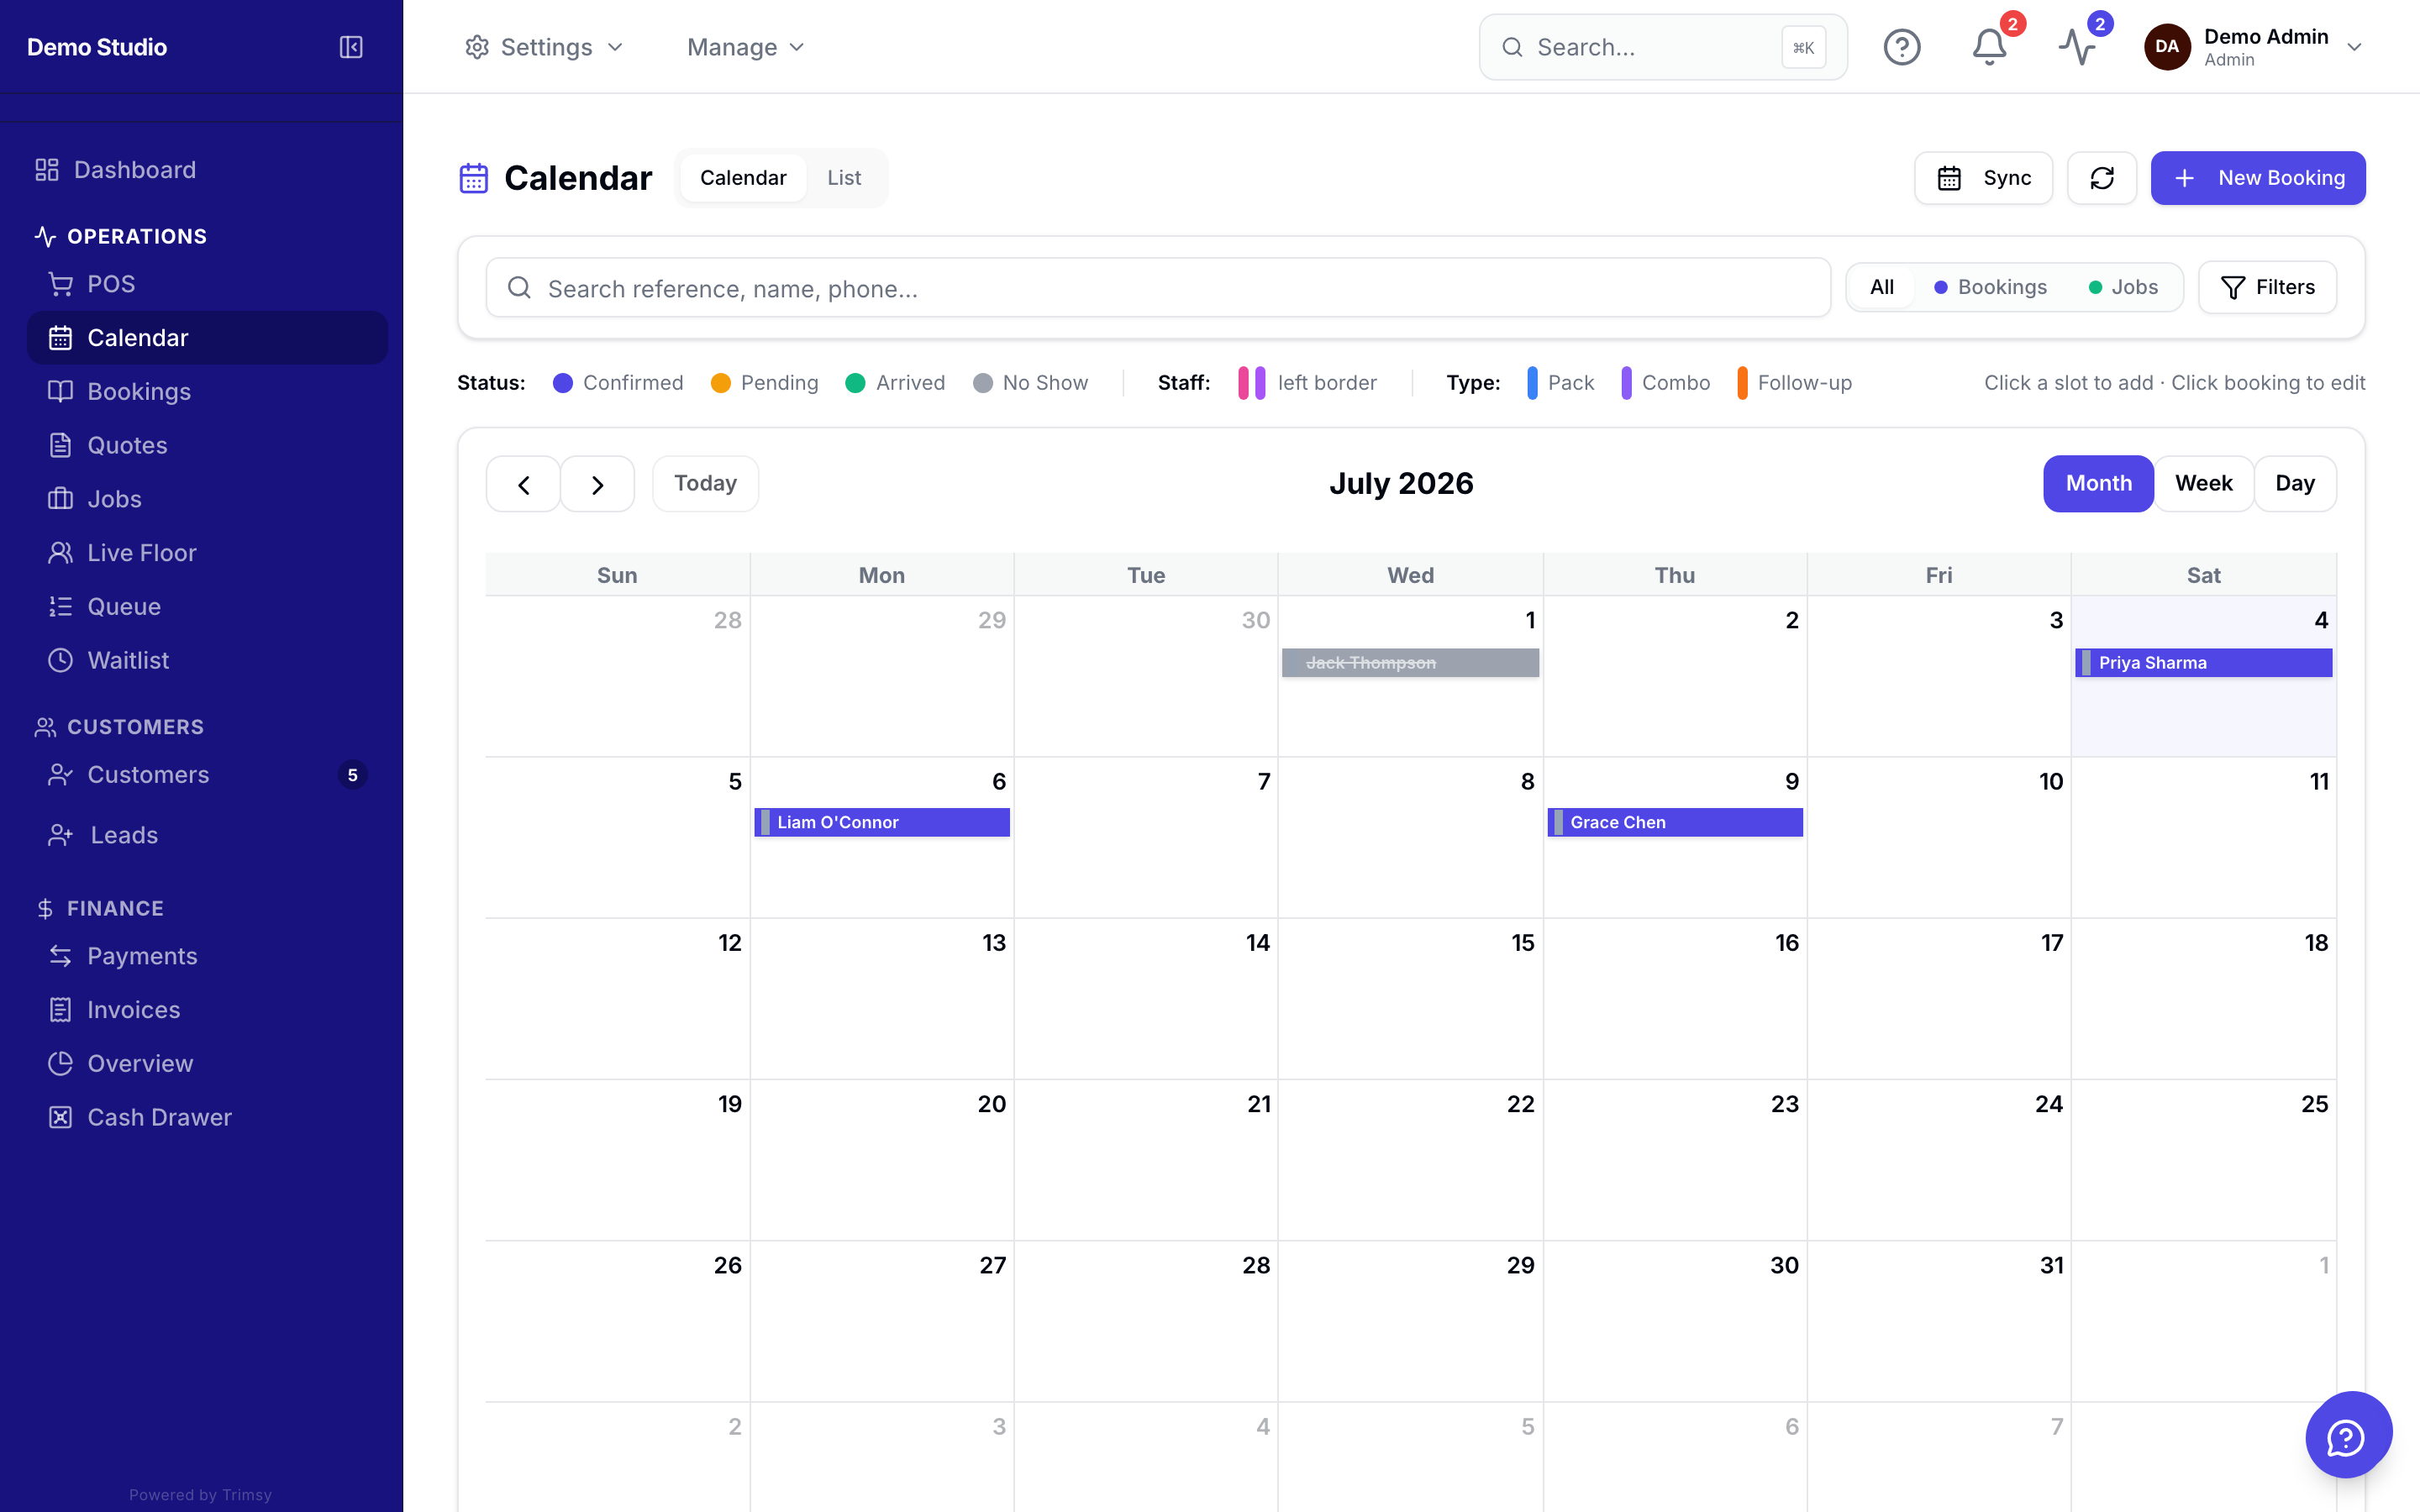
Task: Open the help question-mark icon in header
Action: click(1901, 47)
